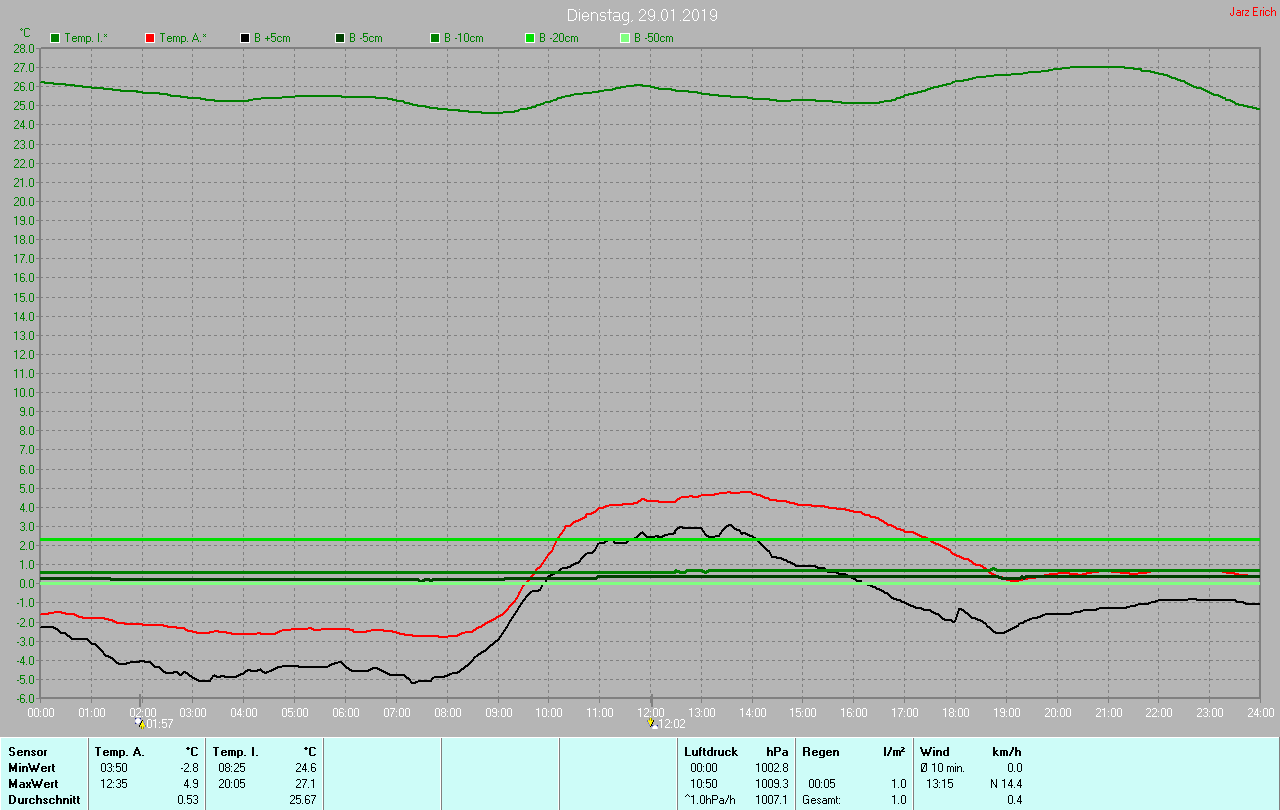Viewport: 1280px width, 810px height.
Task: Toggle the B +5cm black legend box
Action: pyautogui.click(x=245, y=38)
